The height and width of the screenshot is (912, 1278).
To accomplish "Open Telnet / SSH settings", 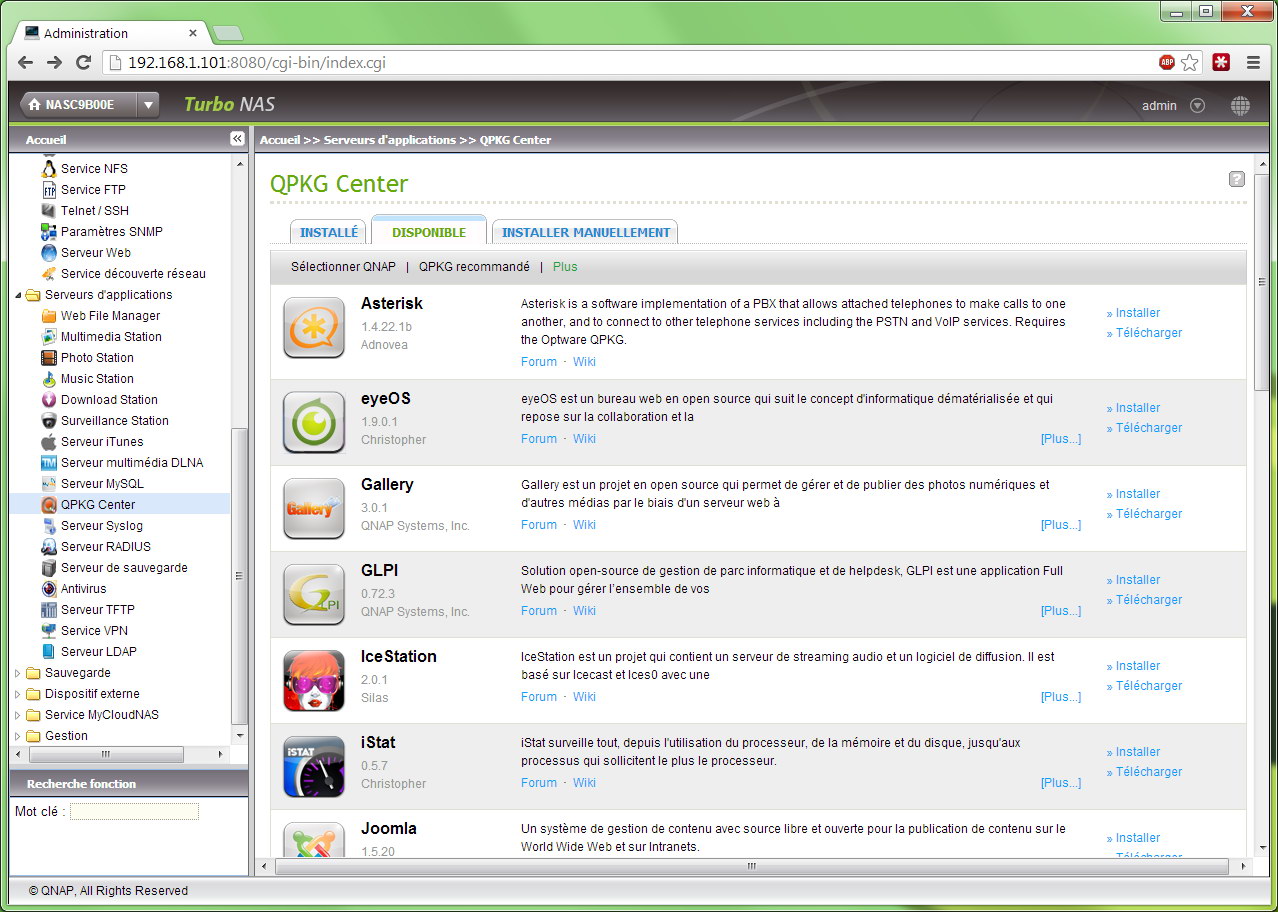I will click(x=94, y=210).
